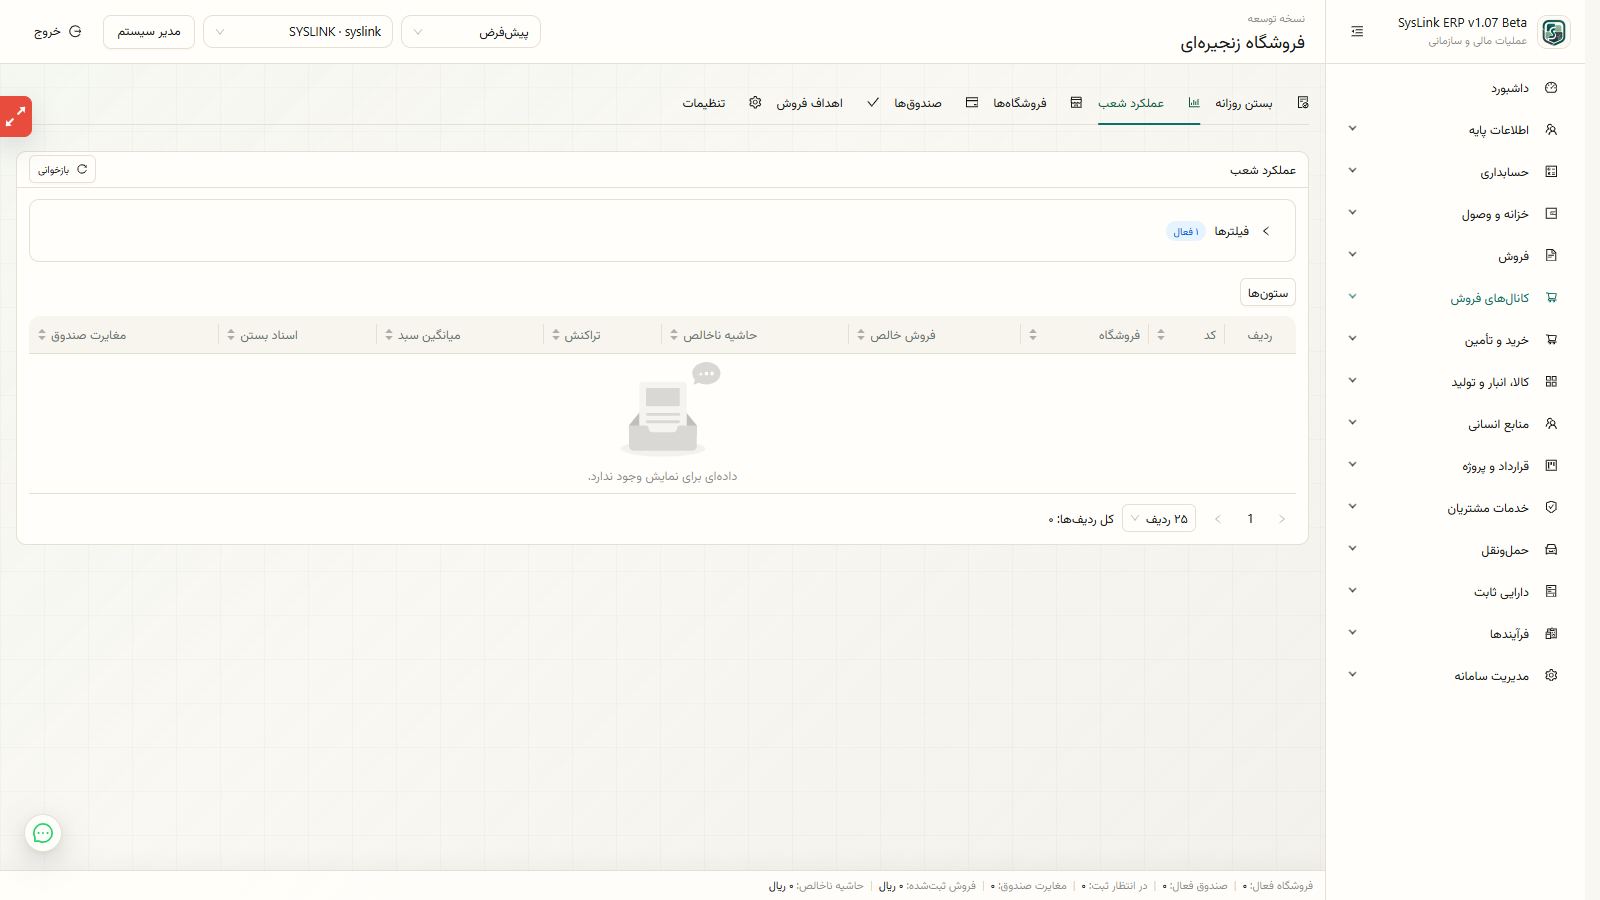
Task: Click the مدیر سیستم user button
Action: (149, 32)
